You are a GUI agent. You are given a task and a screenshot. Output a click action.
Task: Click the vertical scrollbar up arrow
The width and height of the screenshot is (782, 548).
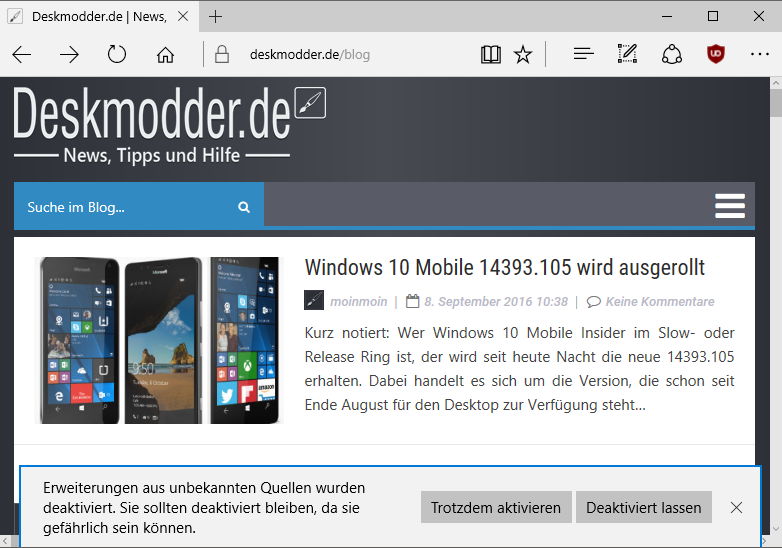(776, 83)
